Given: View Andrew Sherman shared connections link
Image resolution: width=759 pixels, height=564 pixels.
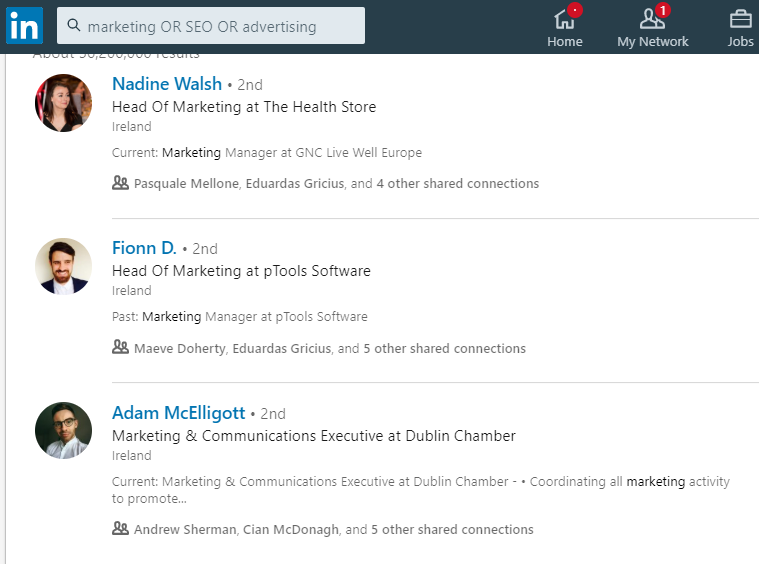Looking at the screenshot, I should [x=334, y=530].
